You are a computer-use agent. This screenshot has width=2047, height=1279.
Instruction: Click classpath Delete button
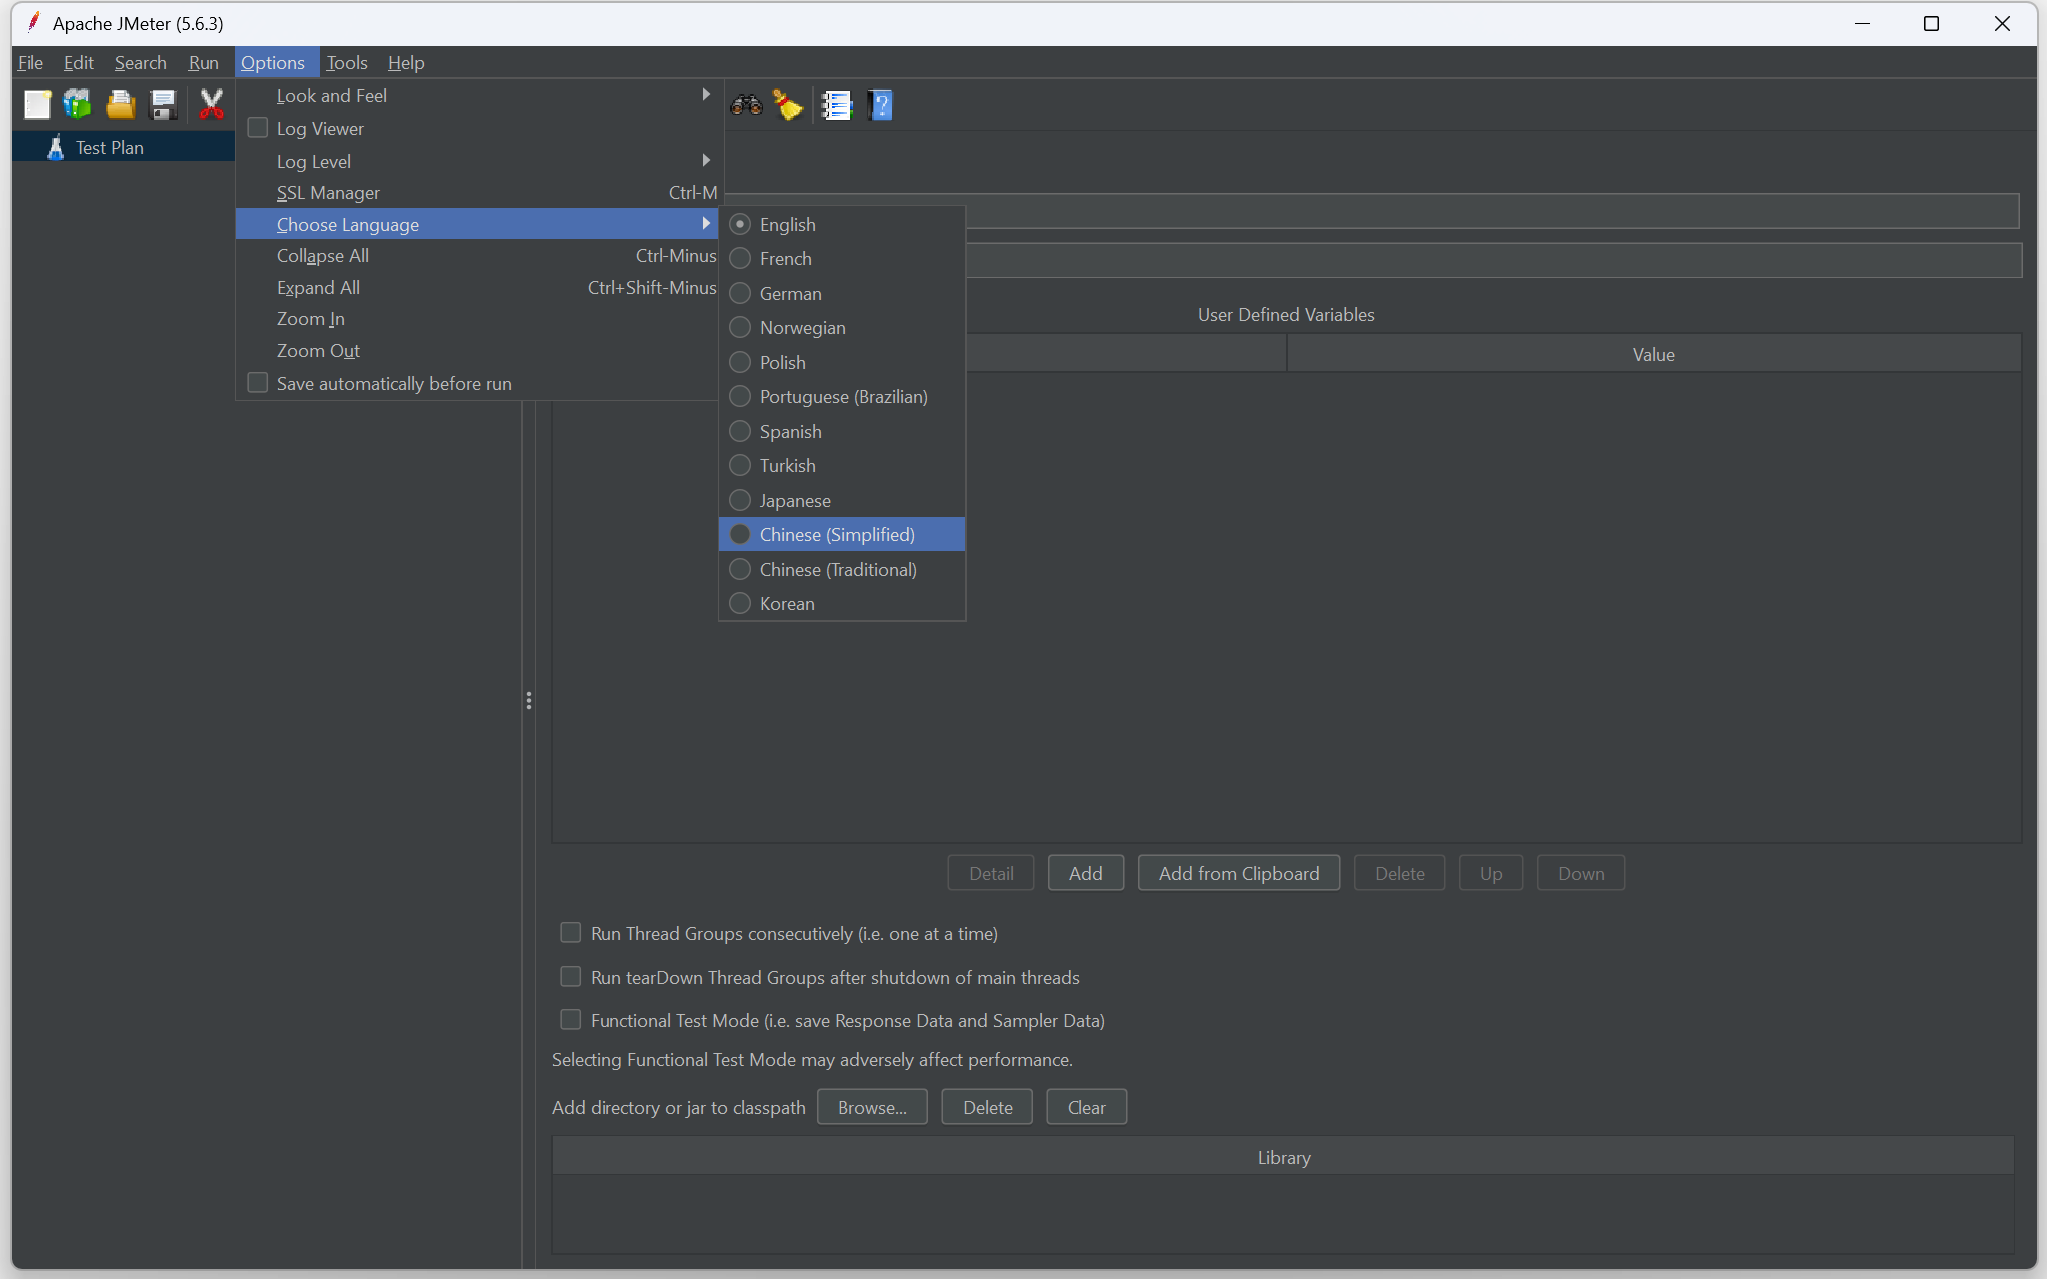987,1107
